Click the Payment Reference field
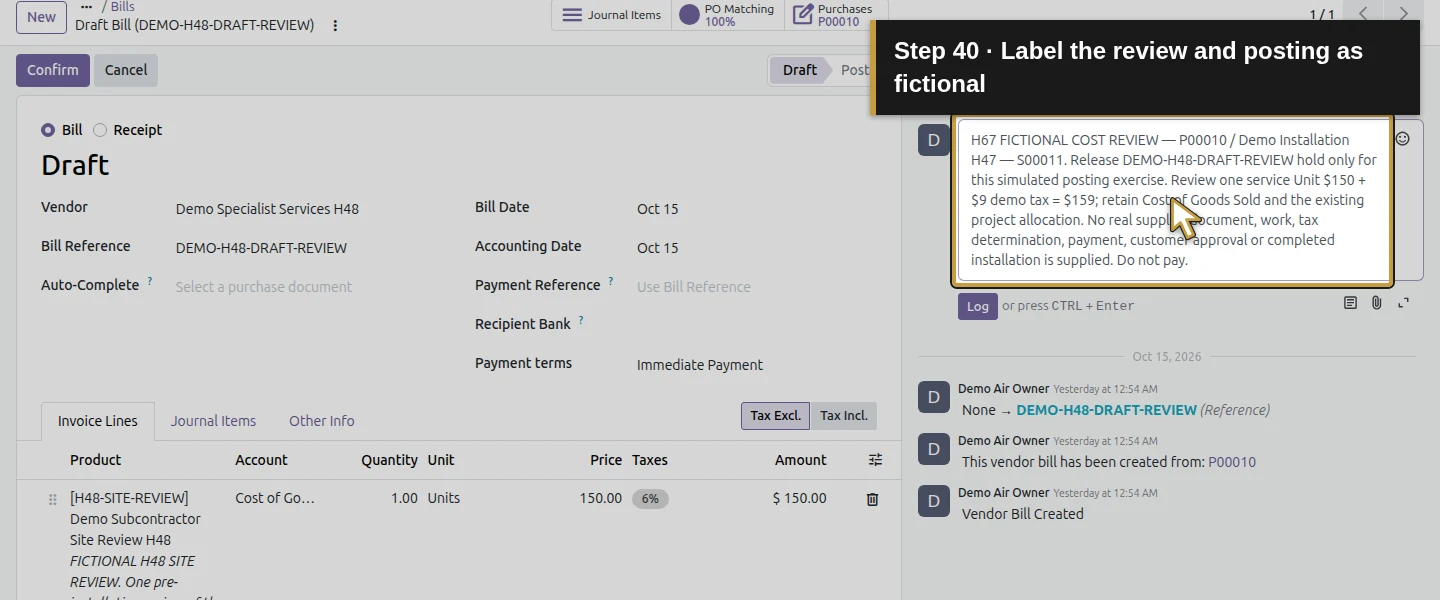The height and width of the screenshot is (600, 1440). tap(755, 287)
